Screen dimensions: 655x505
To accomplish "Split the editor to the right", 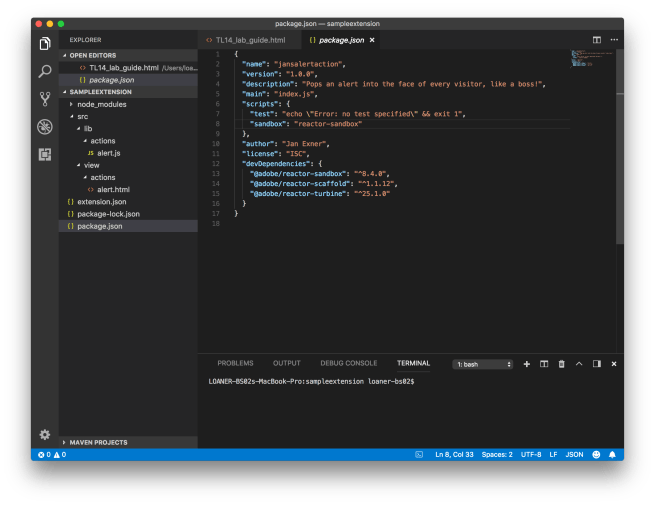I will [x=597, y=40].
